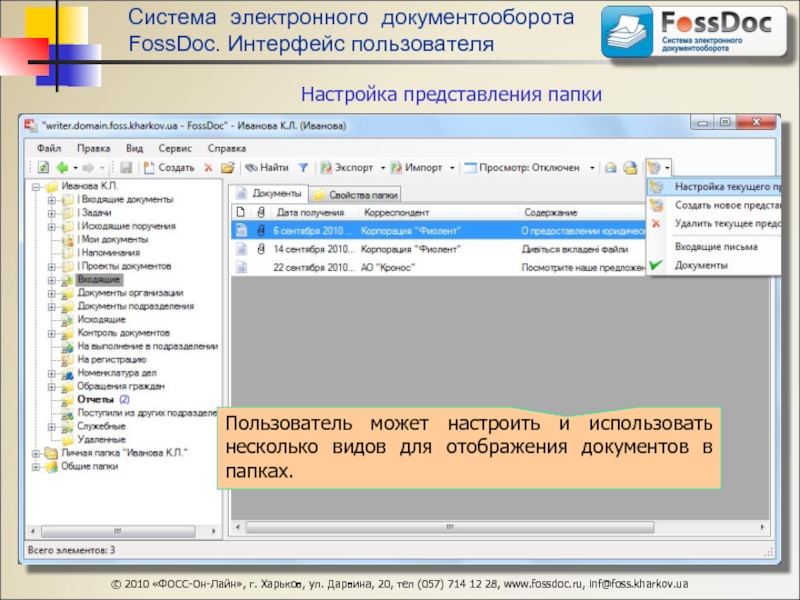This screenshot has height=600, width=800.
Task: Click the document icon of the 6 сентября row
Action: point(241,231)
